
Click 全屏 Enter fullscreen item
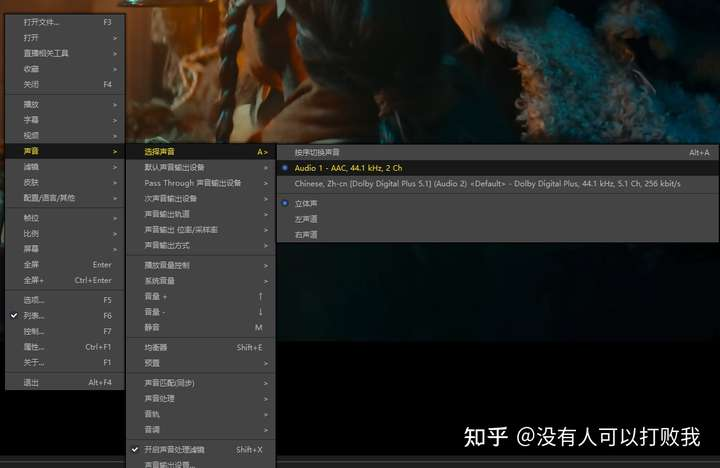[65, 265]
